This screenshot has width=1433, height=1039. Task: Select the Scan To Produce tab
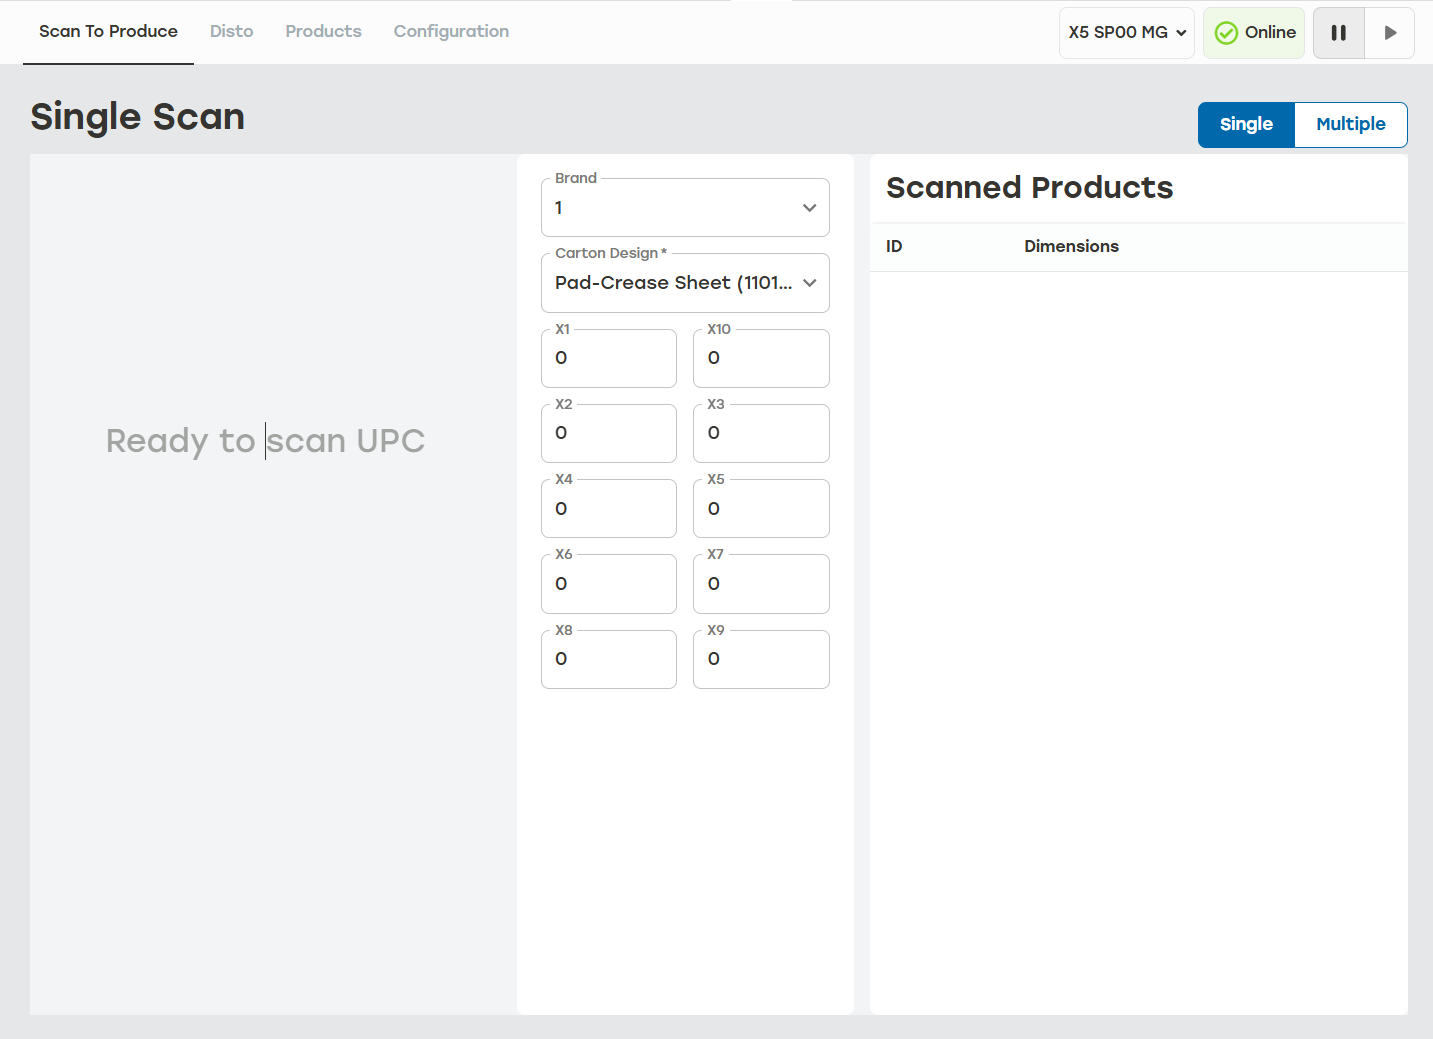(108, 31)
